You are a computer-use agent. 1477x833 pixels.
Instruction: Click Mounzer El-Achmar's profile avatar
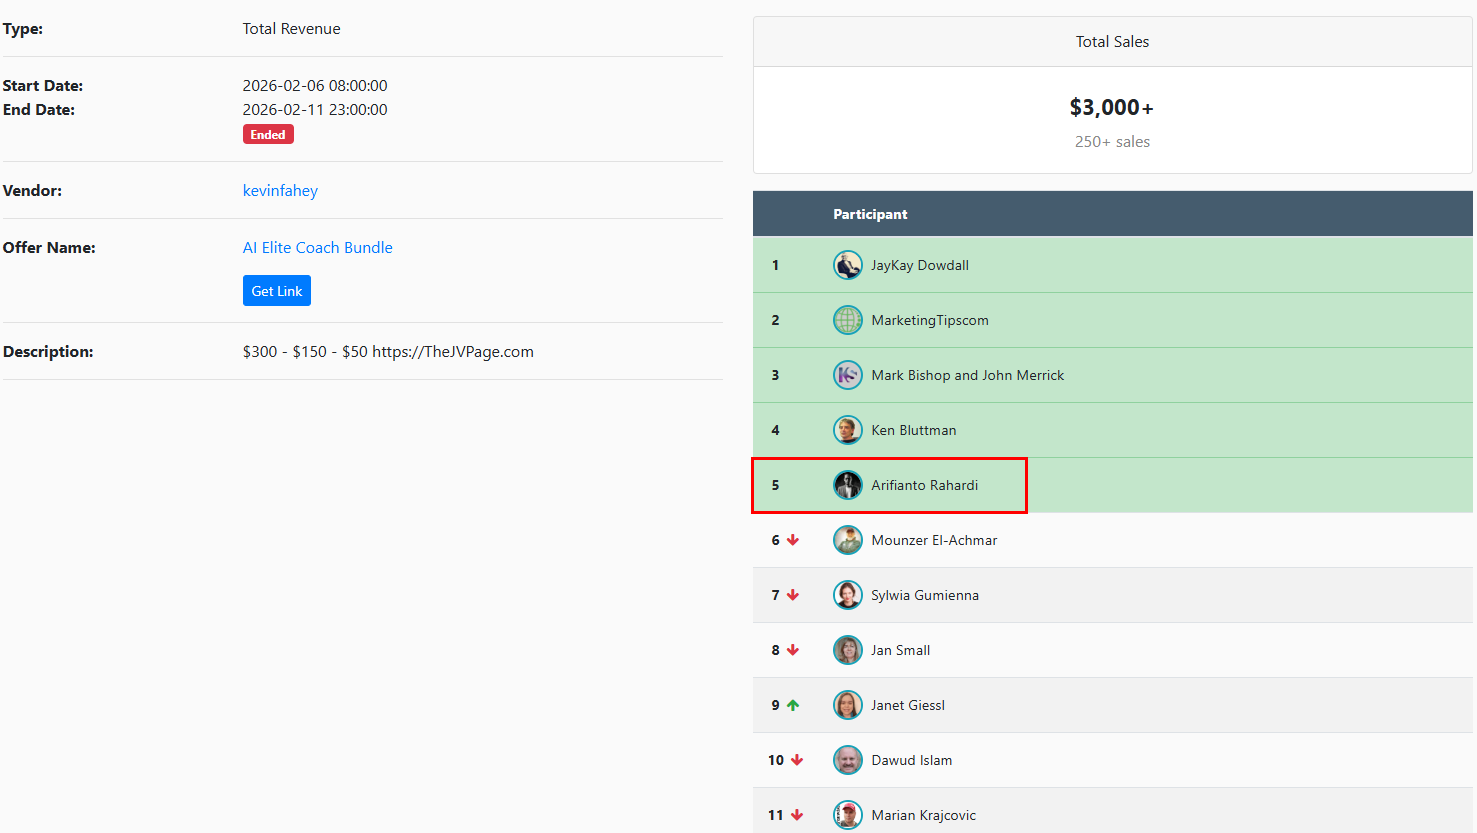click(847, 540)
